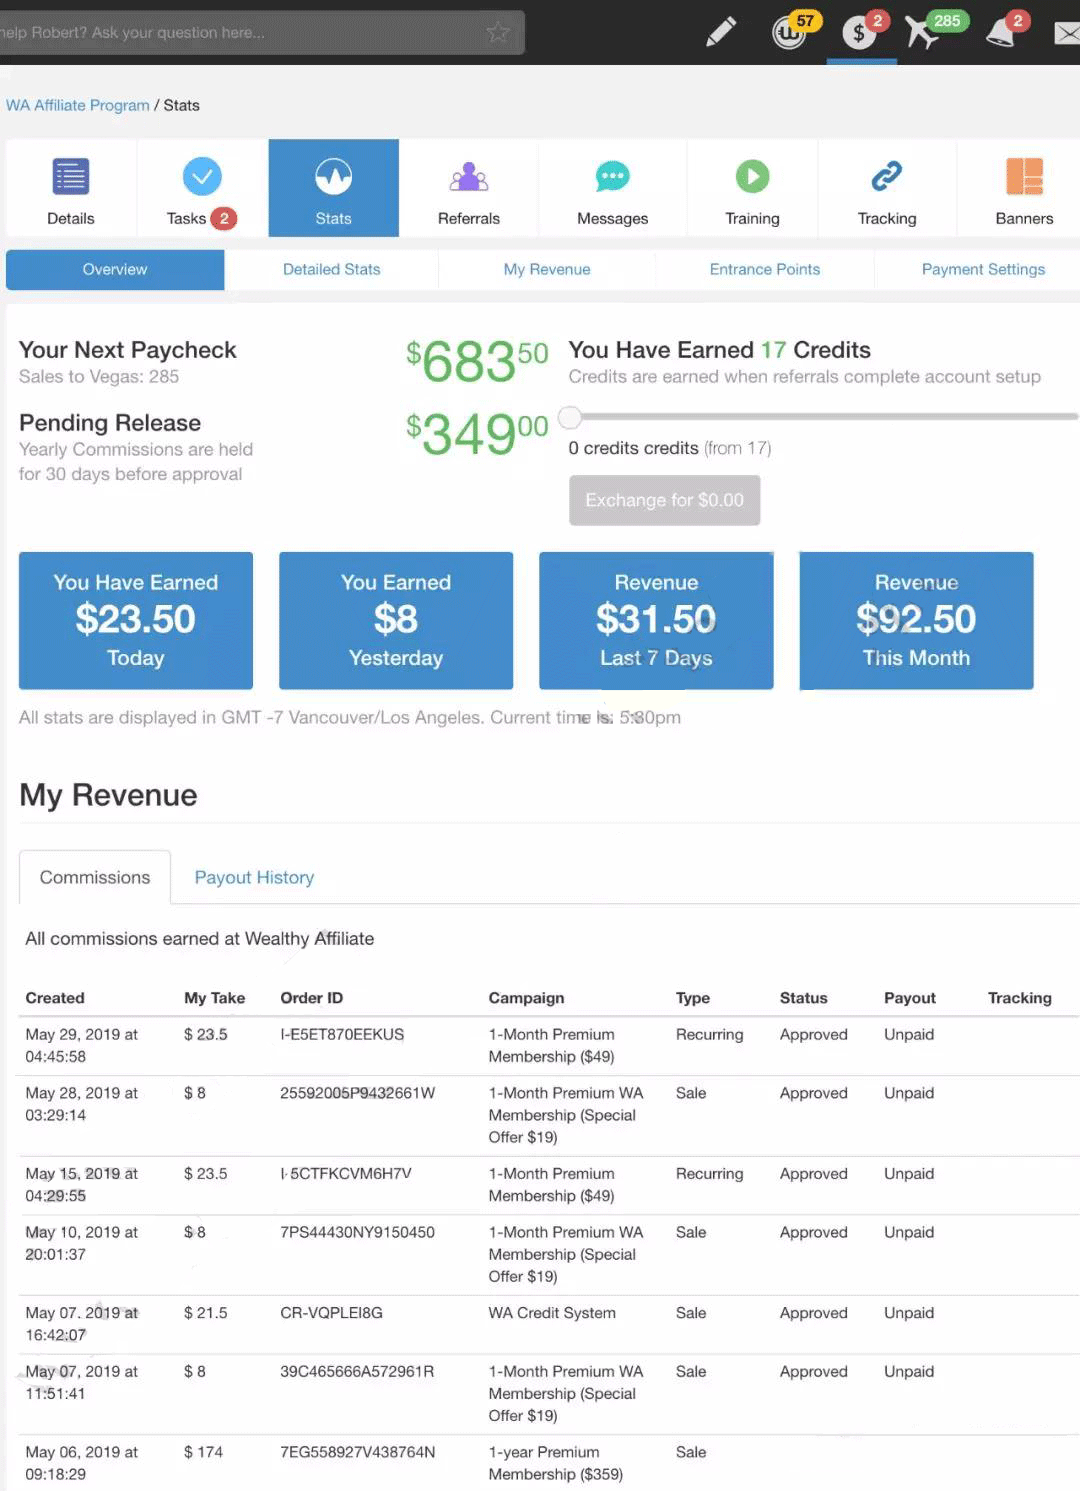Screen dimensions: 1080x1491
Task: Click the WA Credit System campaign cell
Action: point(552,1313)
